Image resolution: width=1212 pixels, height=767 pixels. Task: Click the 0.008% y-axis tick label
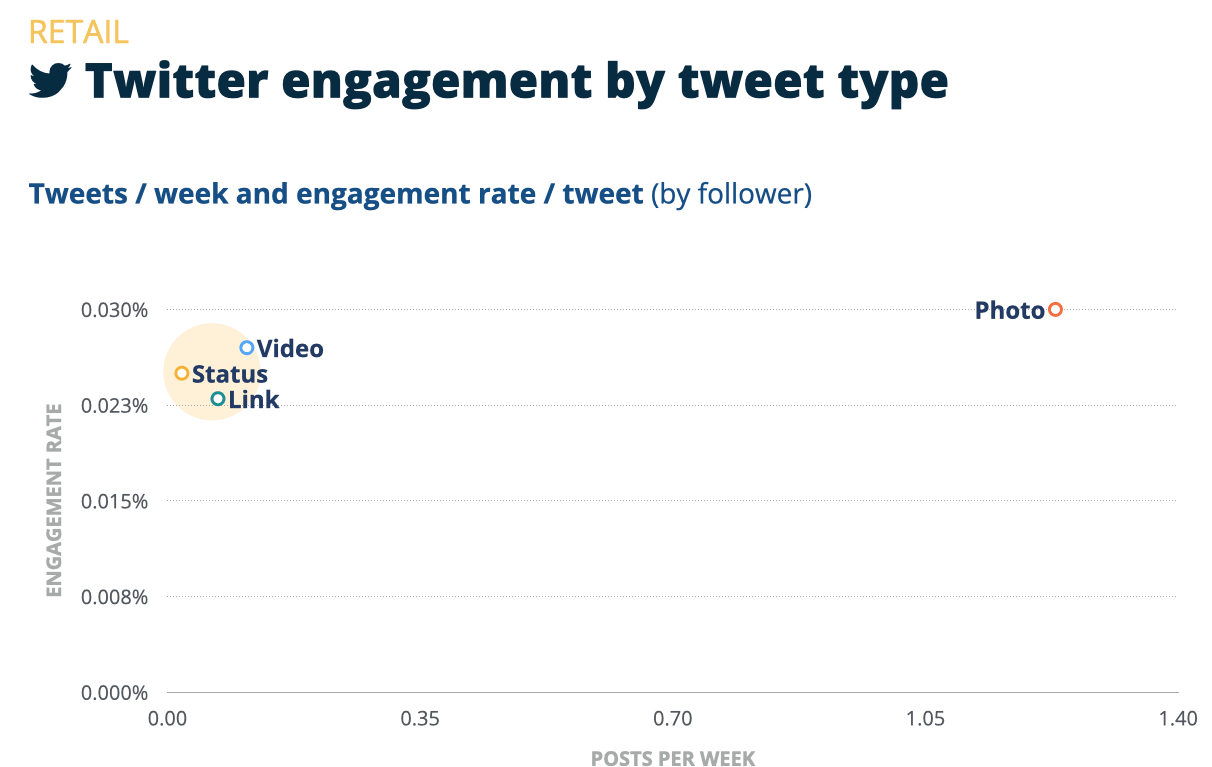click(115, 597)
